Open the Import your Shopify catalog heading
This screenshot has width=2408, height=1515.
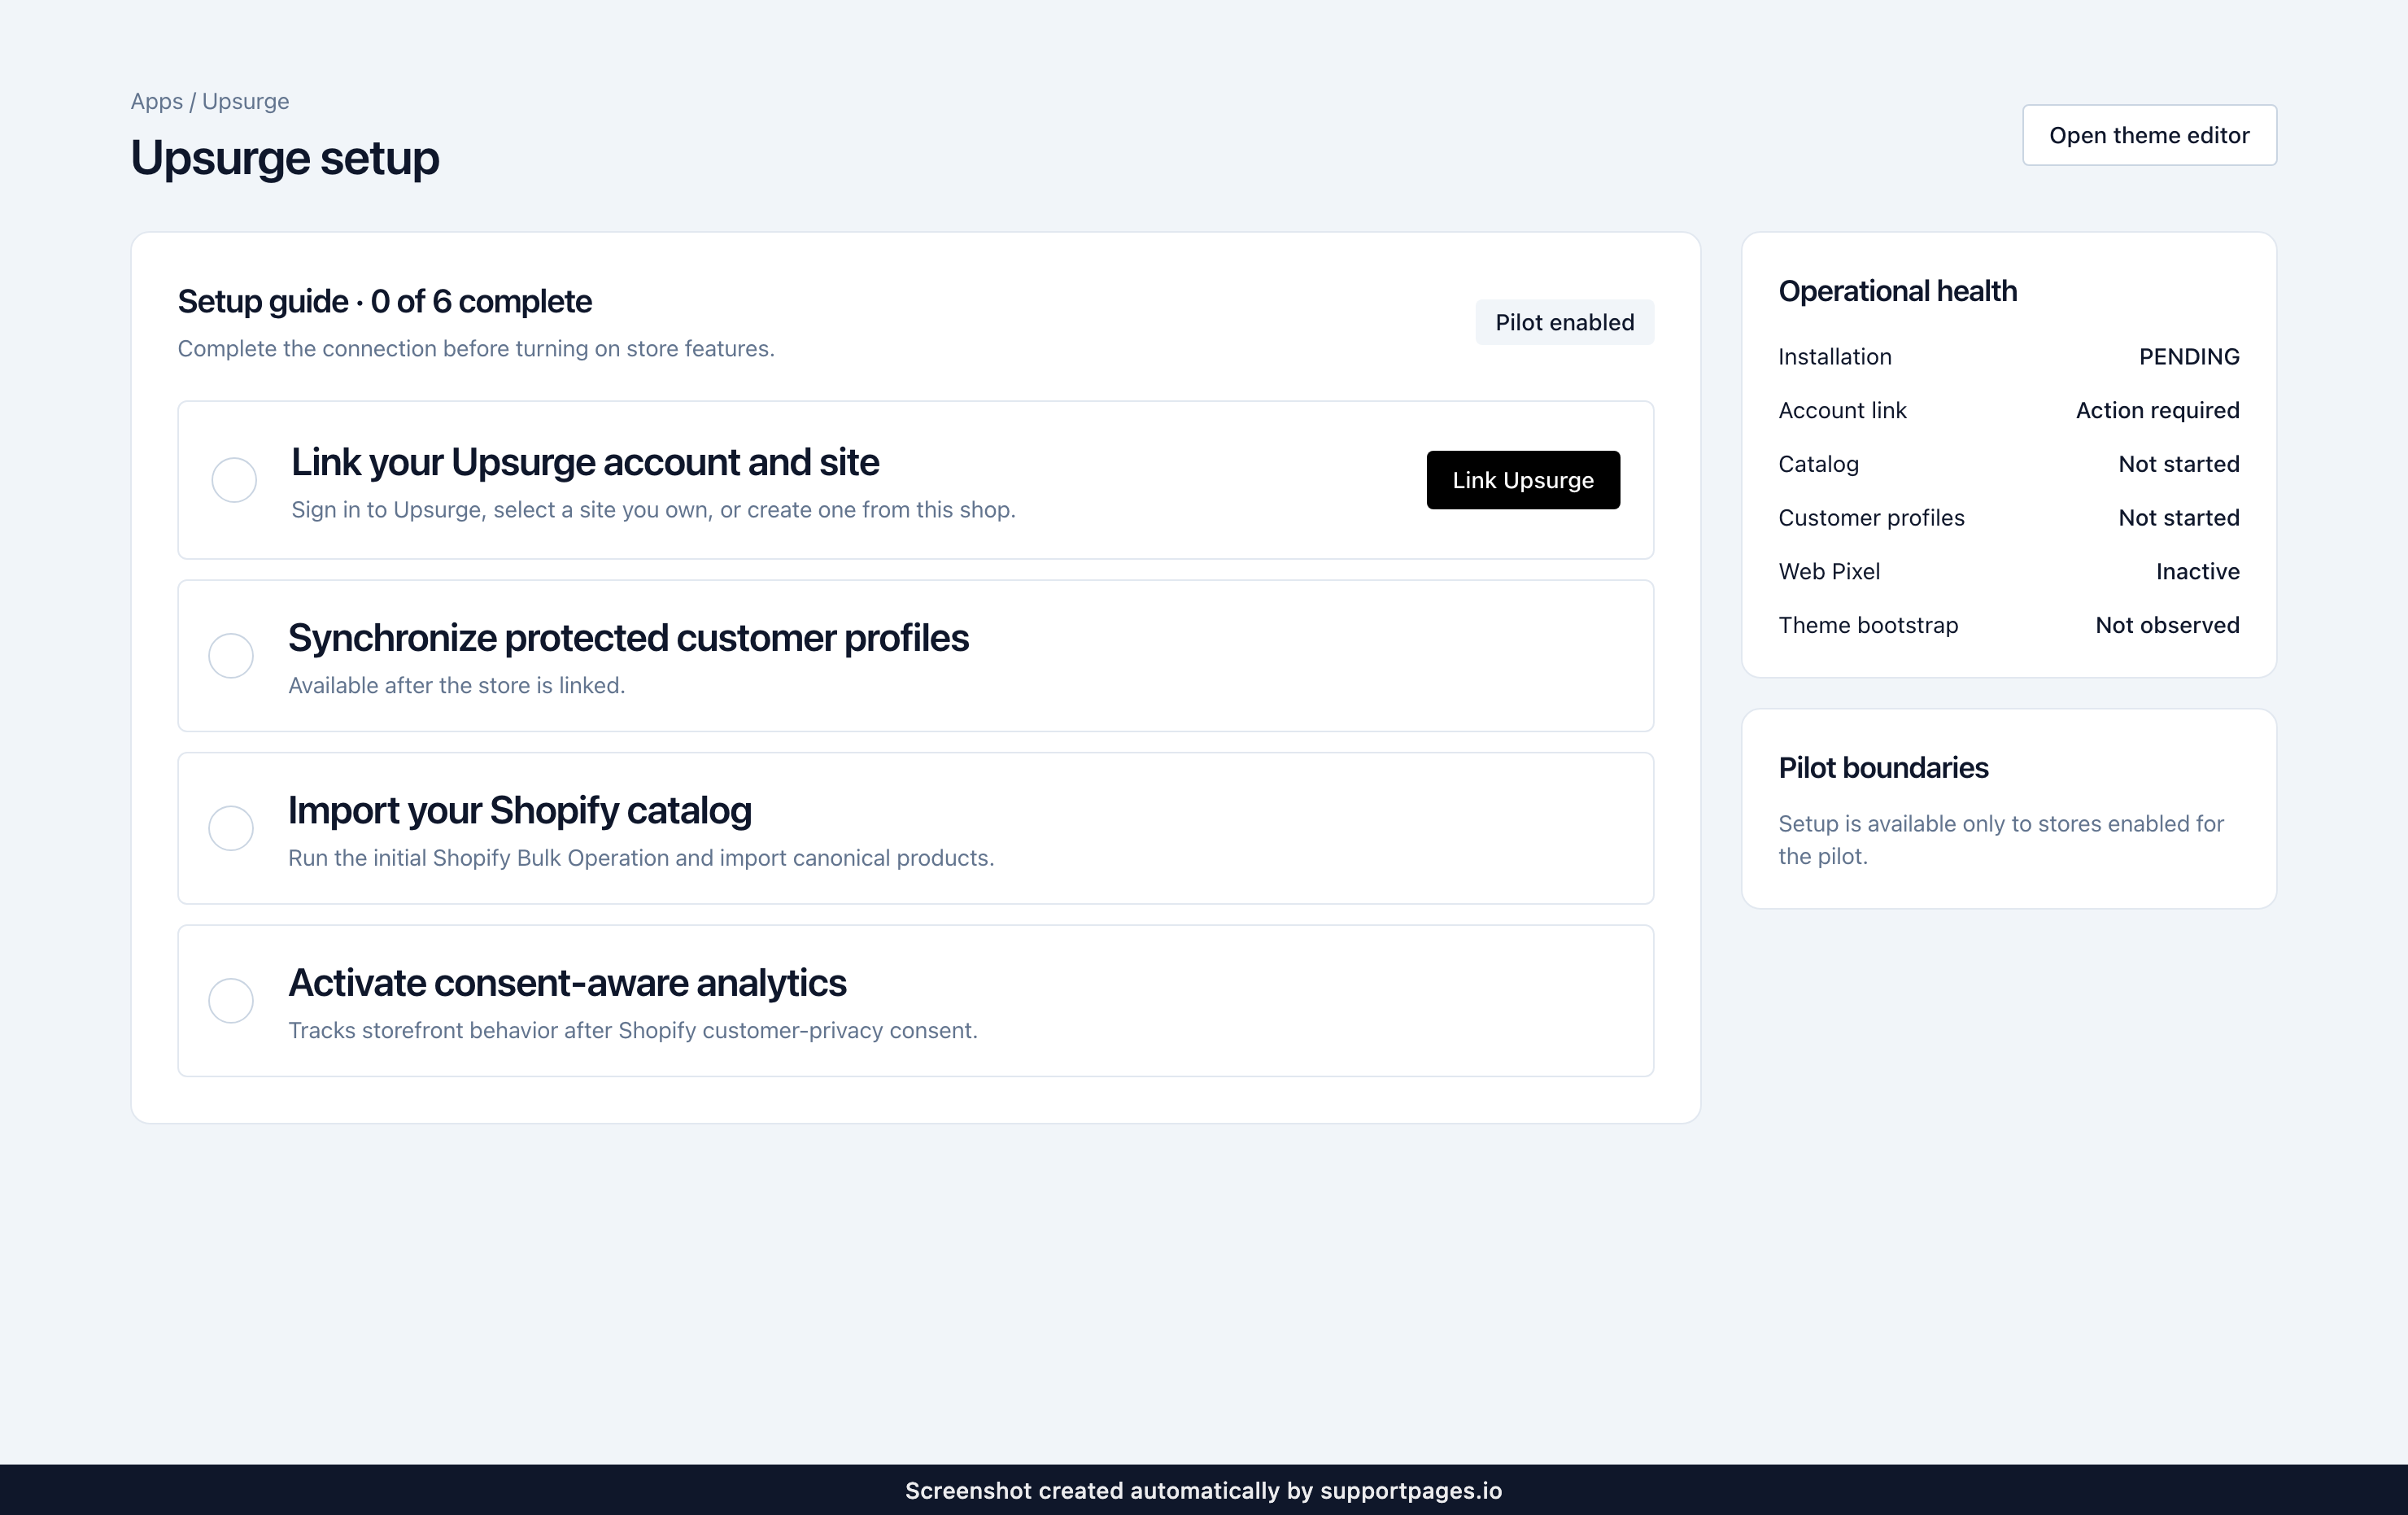pyautogui.click(x=520, y=810)
